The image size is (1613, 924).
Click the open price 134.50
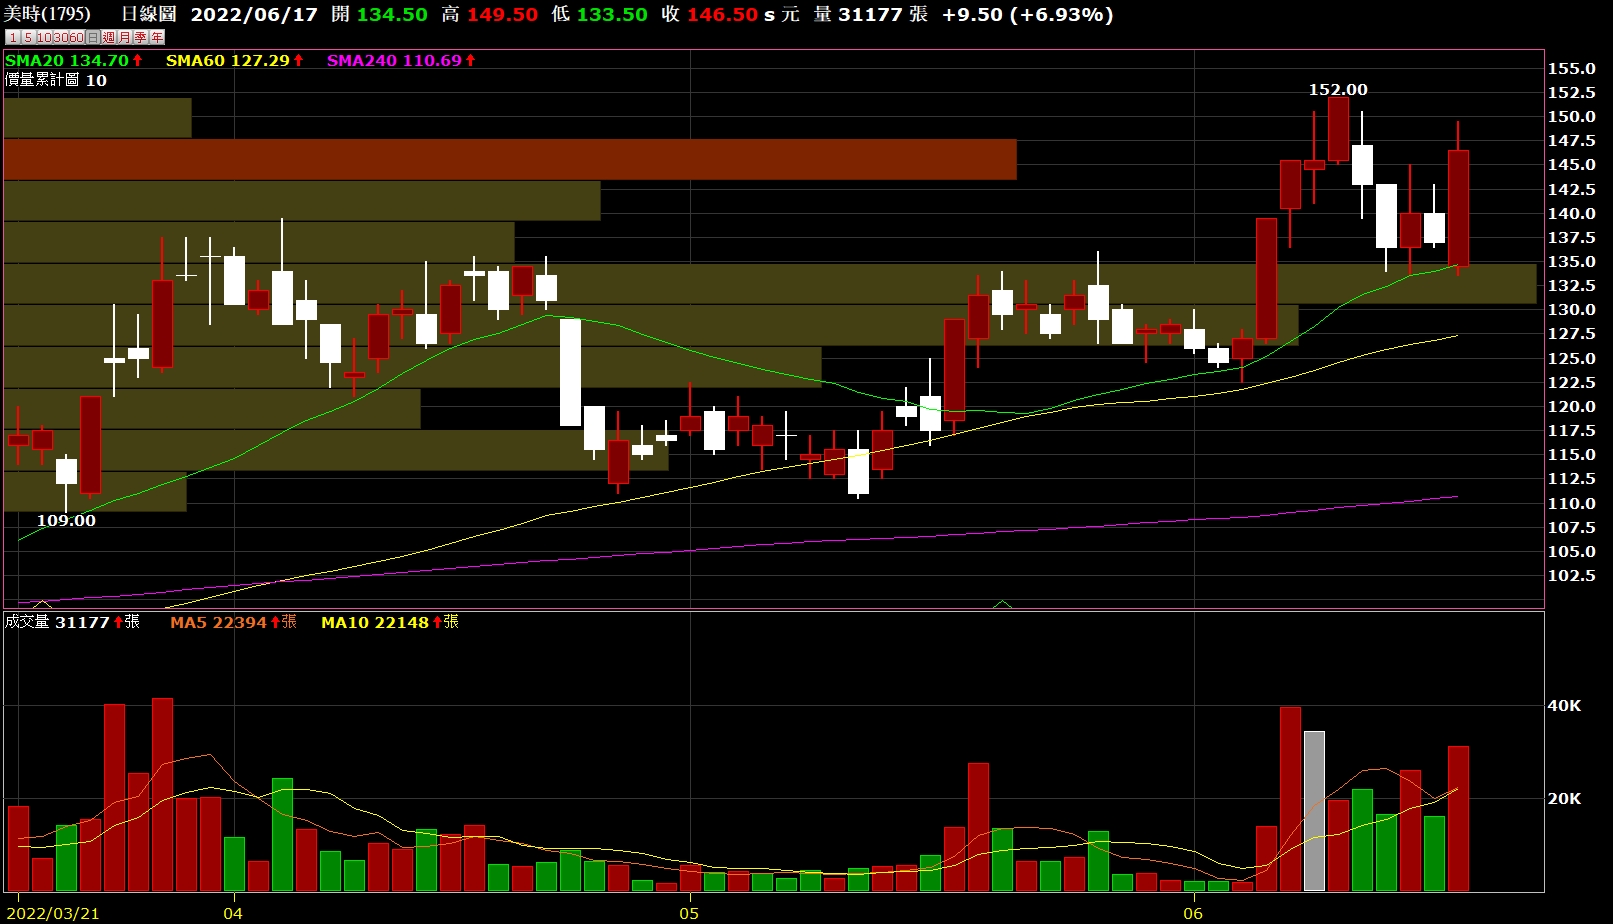(x=392, y=15)
